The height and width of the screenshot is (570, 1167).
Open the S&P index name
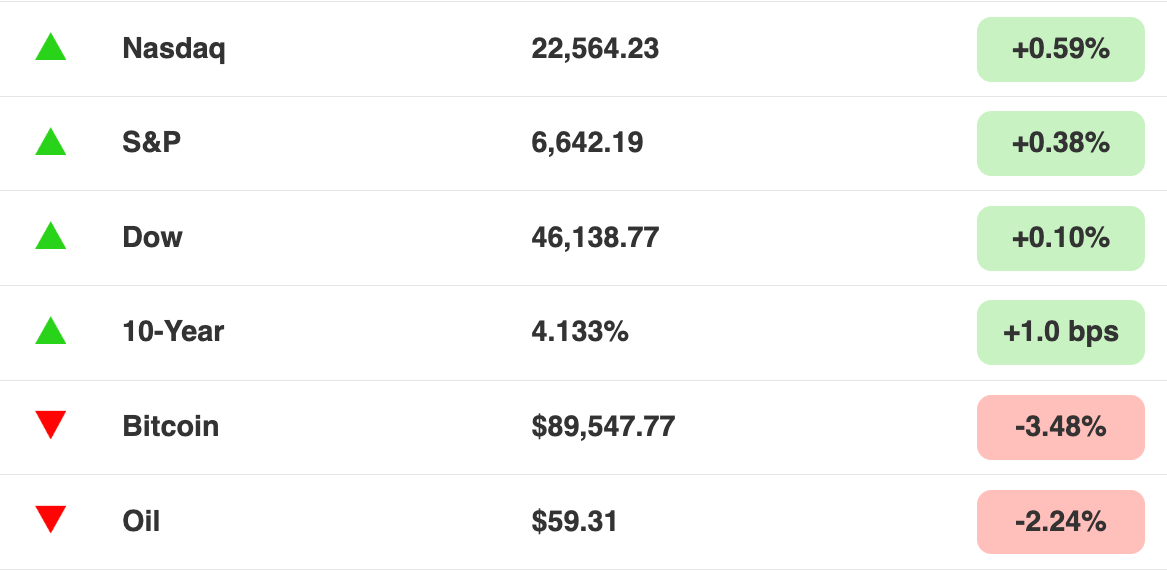152,142
